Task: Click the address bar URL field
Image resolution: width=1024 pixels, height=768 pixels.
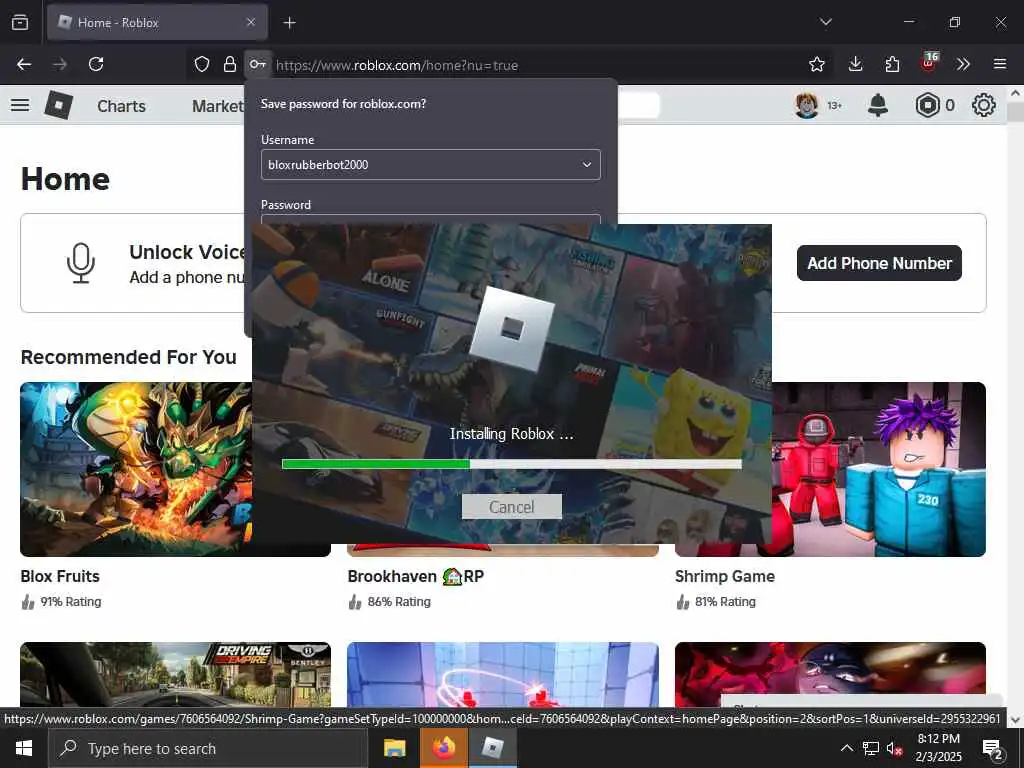Action: [536, 65]
